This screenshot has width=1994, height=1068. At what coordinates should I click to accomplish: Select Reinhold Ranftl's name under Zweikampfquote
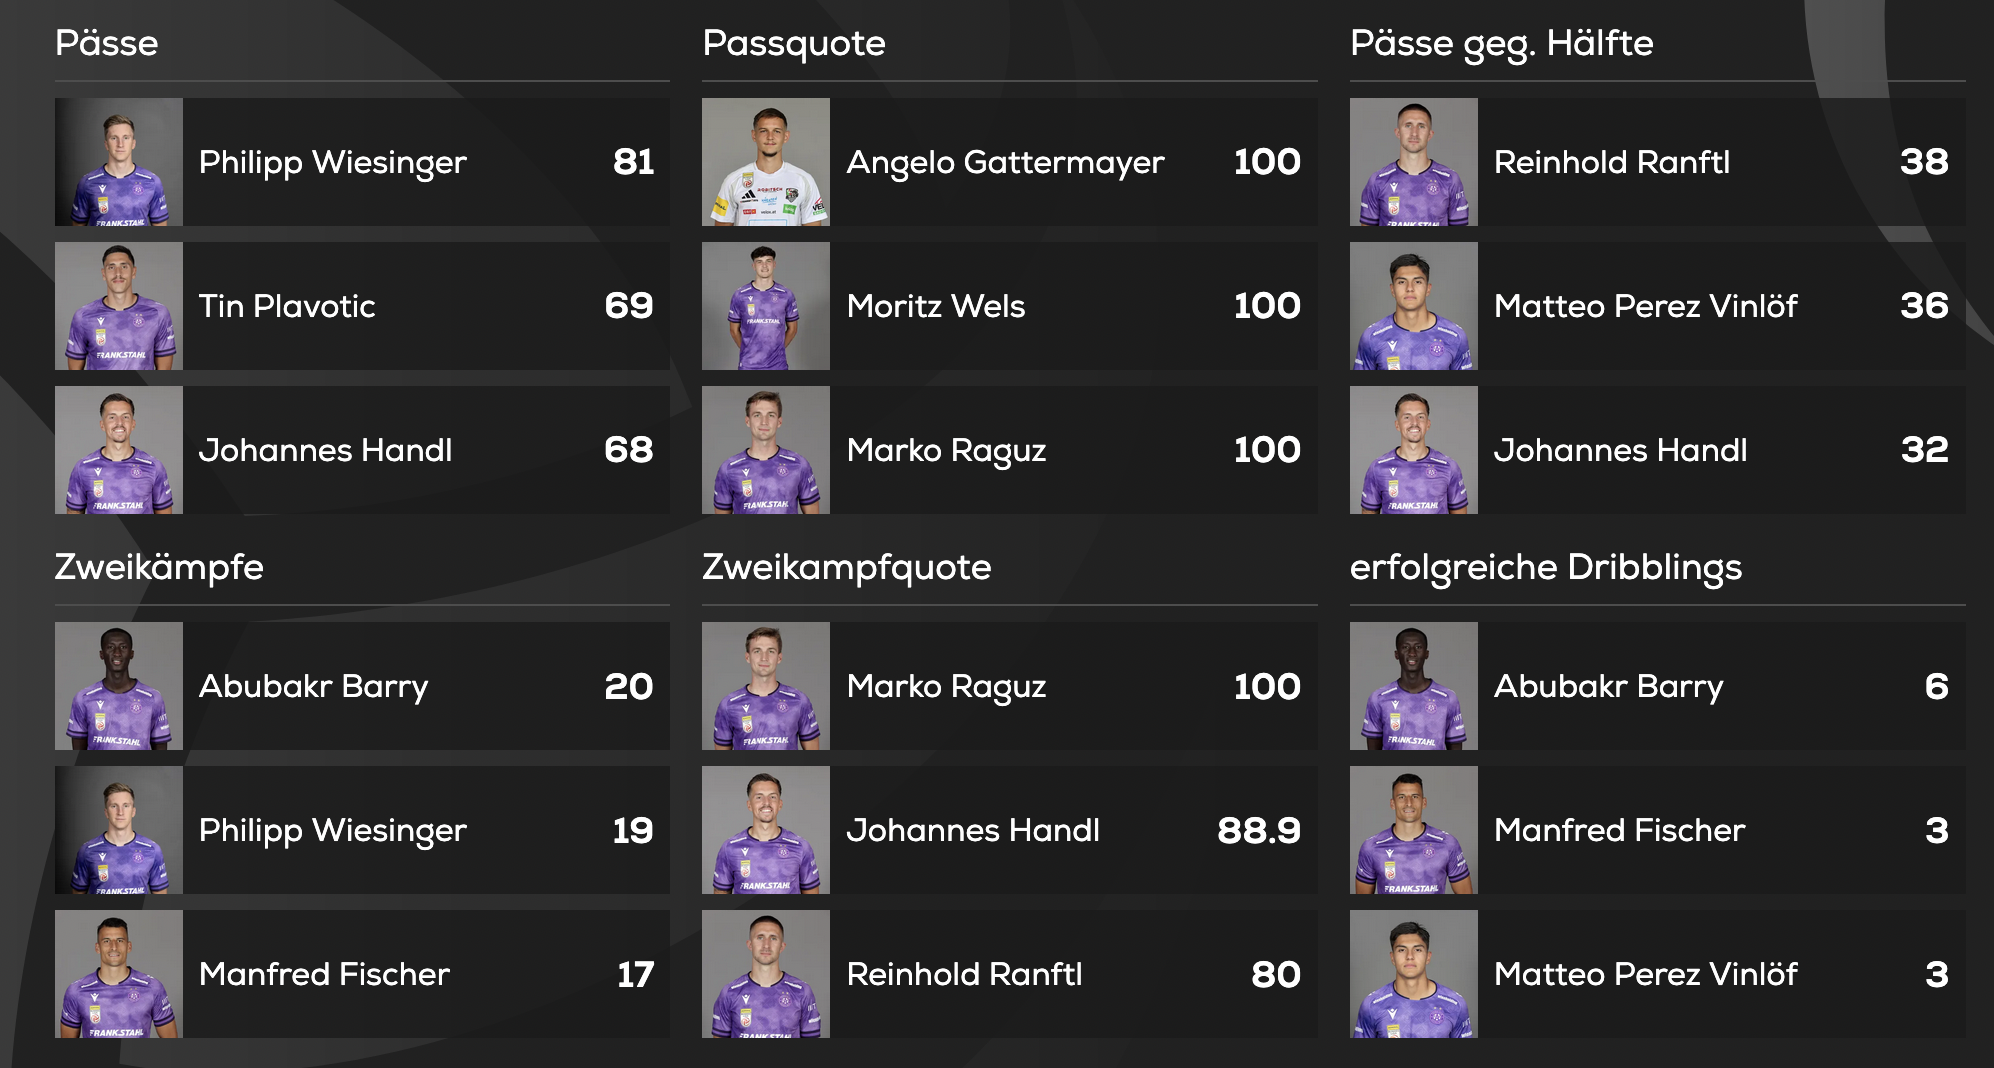click(964, 974)
